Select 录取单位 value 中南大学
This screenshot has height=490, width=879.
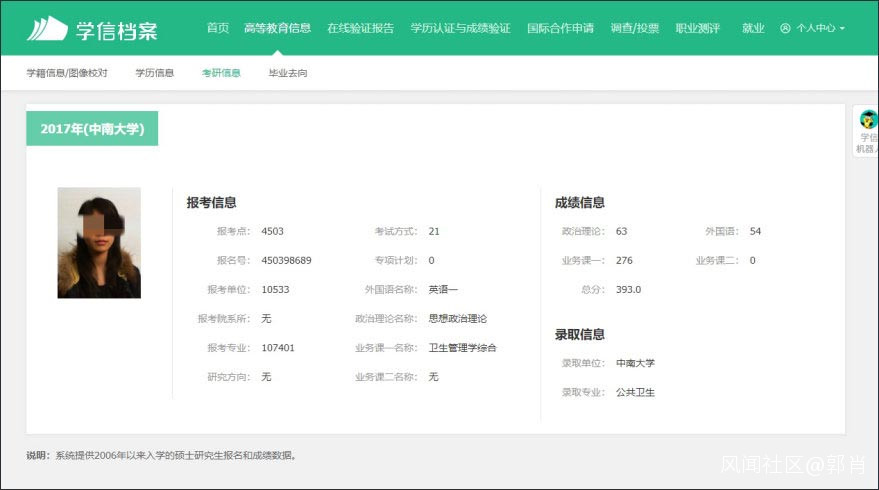click(x=635, y=363)
